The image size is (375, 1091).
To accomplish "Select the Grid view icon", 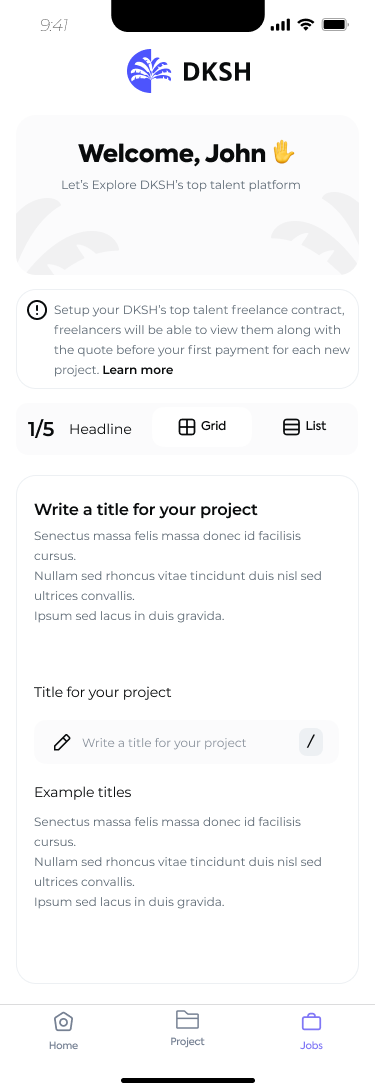I will click(187, 427).
